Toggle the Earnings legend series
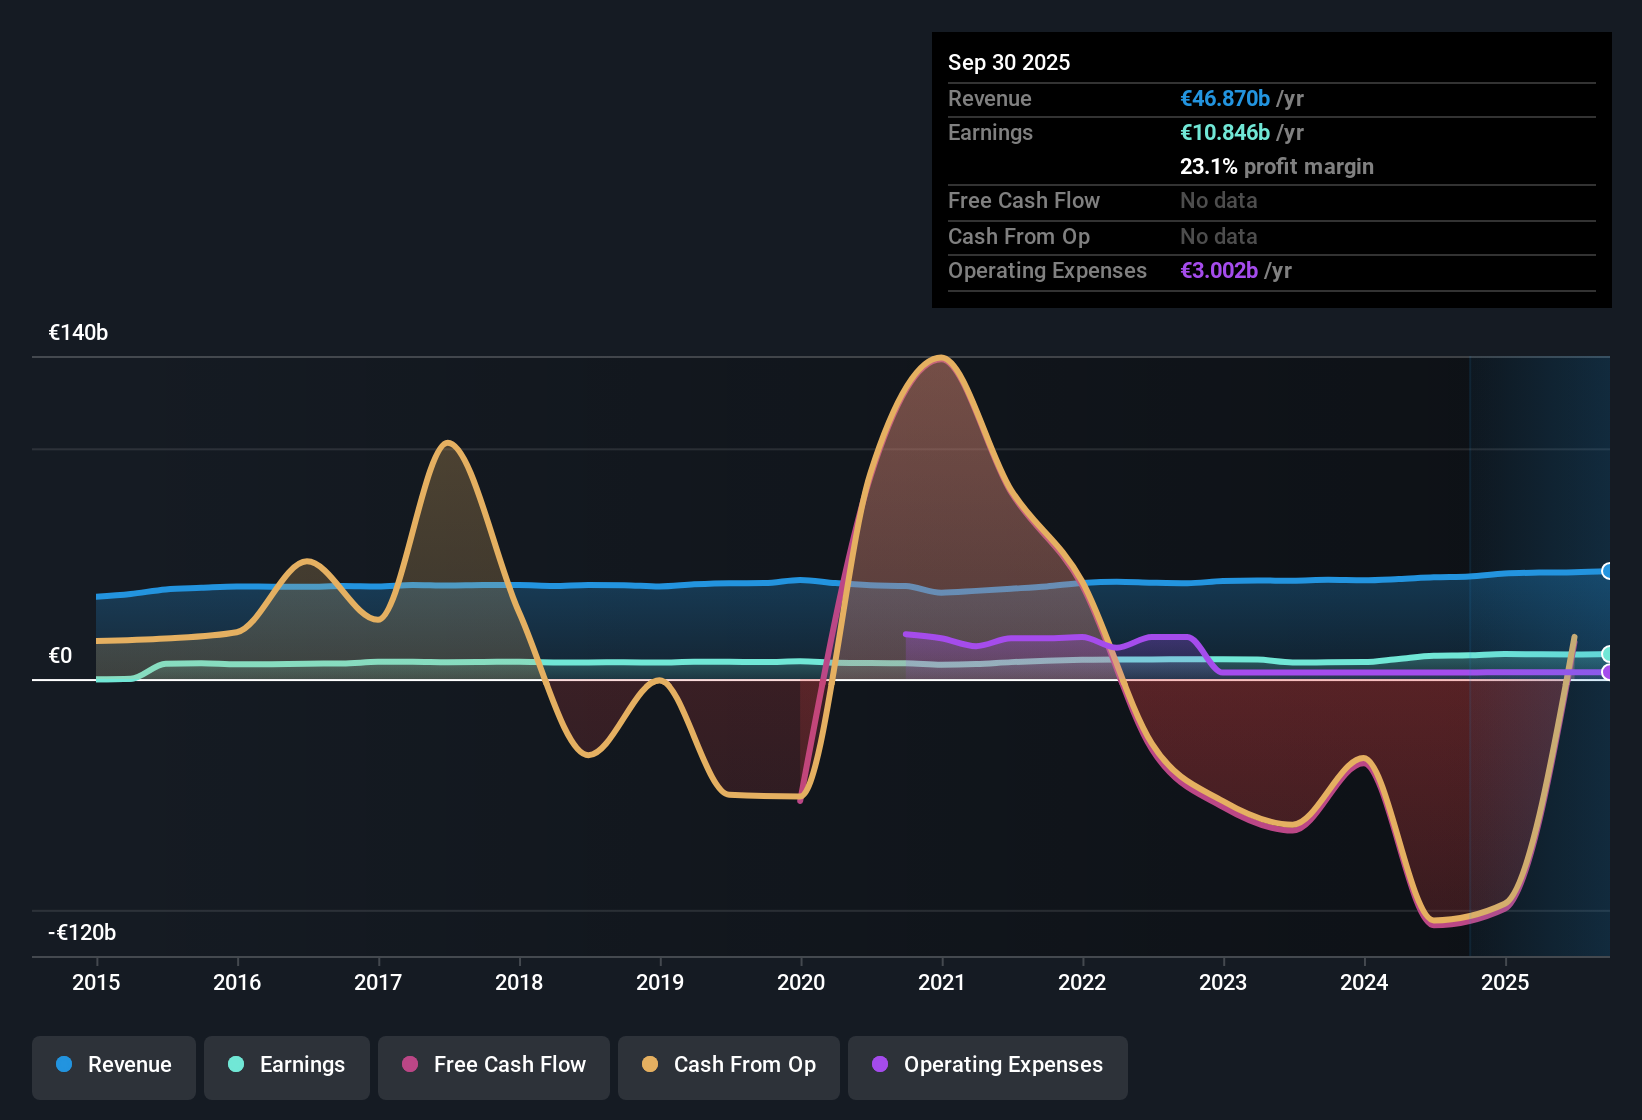Viewport: 1642px width, 1120px height. (x=287, y=1065)
